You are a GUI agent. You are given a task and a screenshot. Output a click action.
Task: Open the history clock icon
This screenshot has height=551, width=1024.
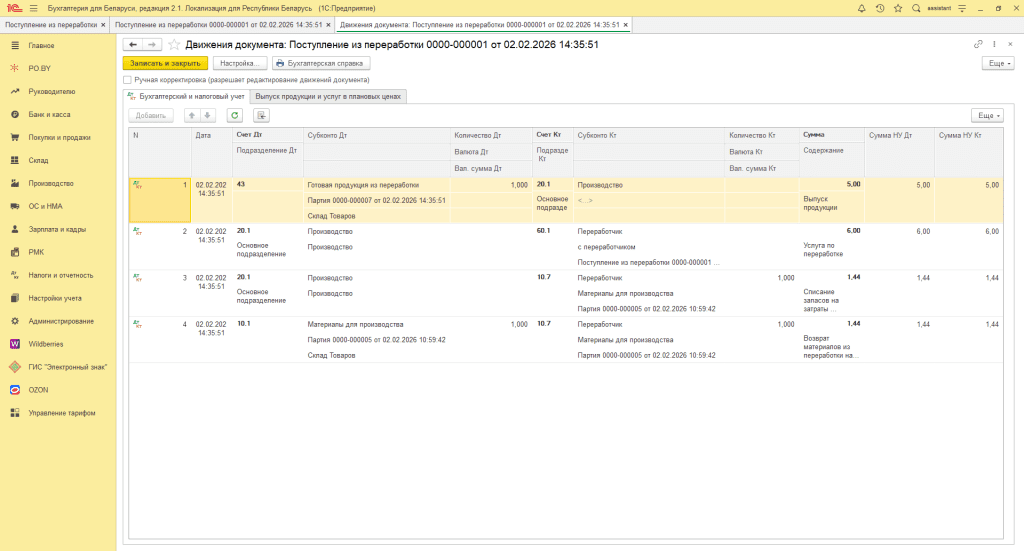(880, 8)
